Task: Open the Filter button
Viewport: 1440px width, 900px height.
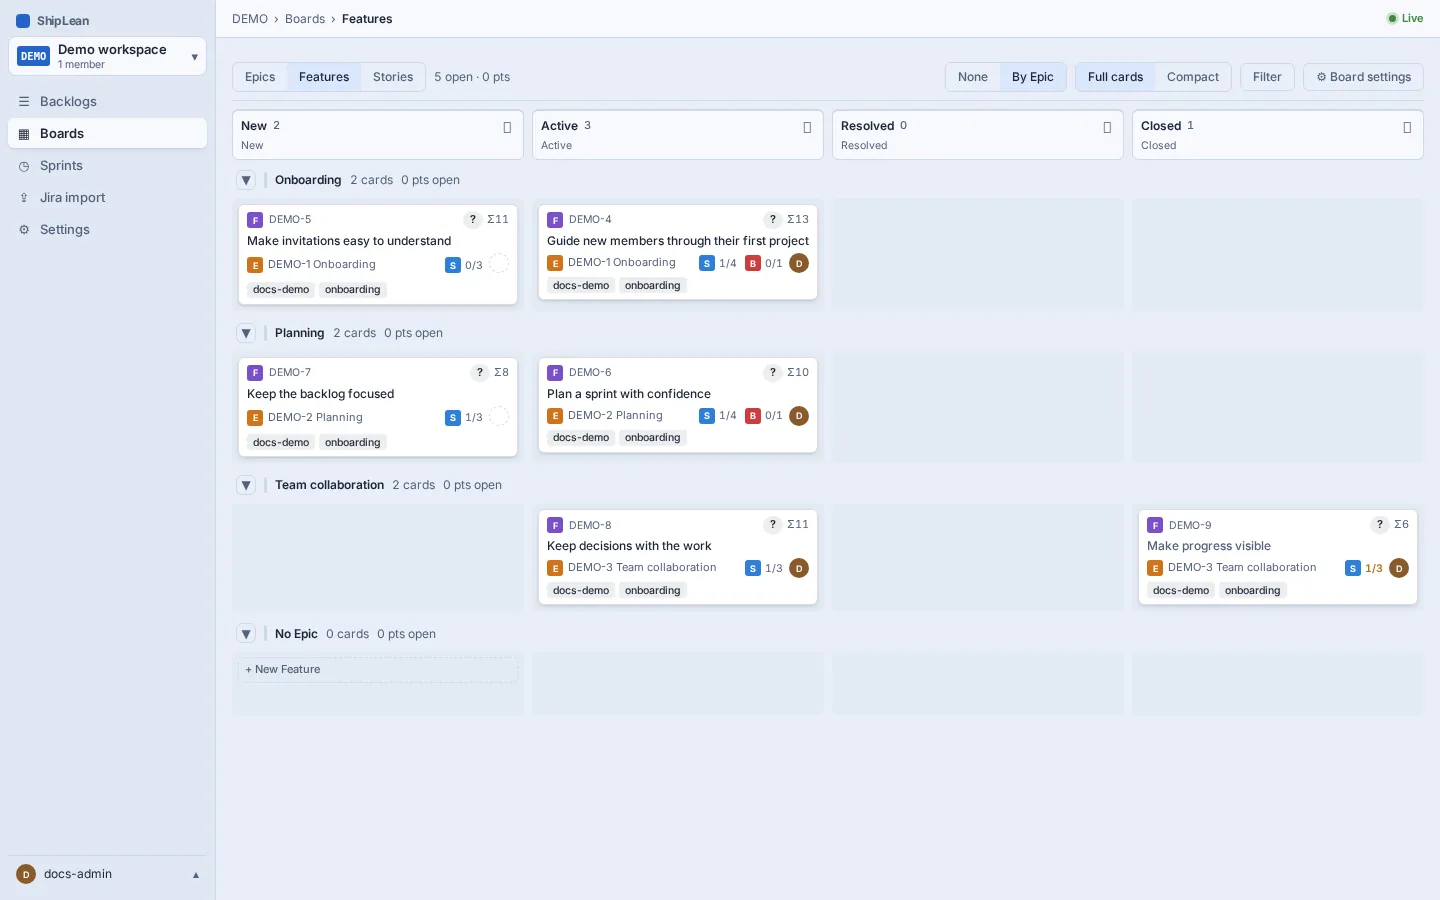Action: click(x=1267, y=77)
